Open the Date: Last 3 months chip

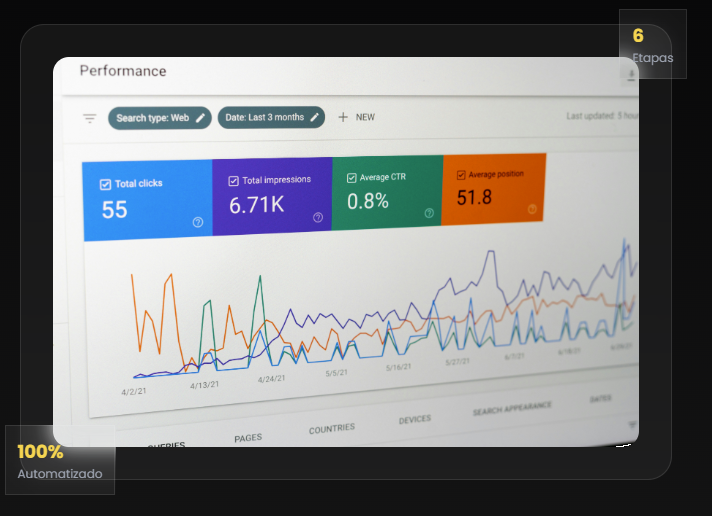pyautogui.click(x=271, y=117)
